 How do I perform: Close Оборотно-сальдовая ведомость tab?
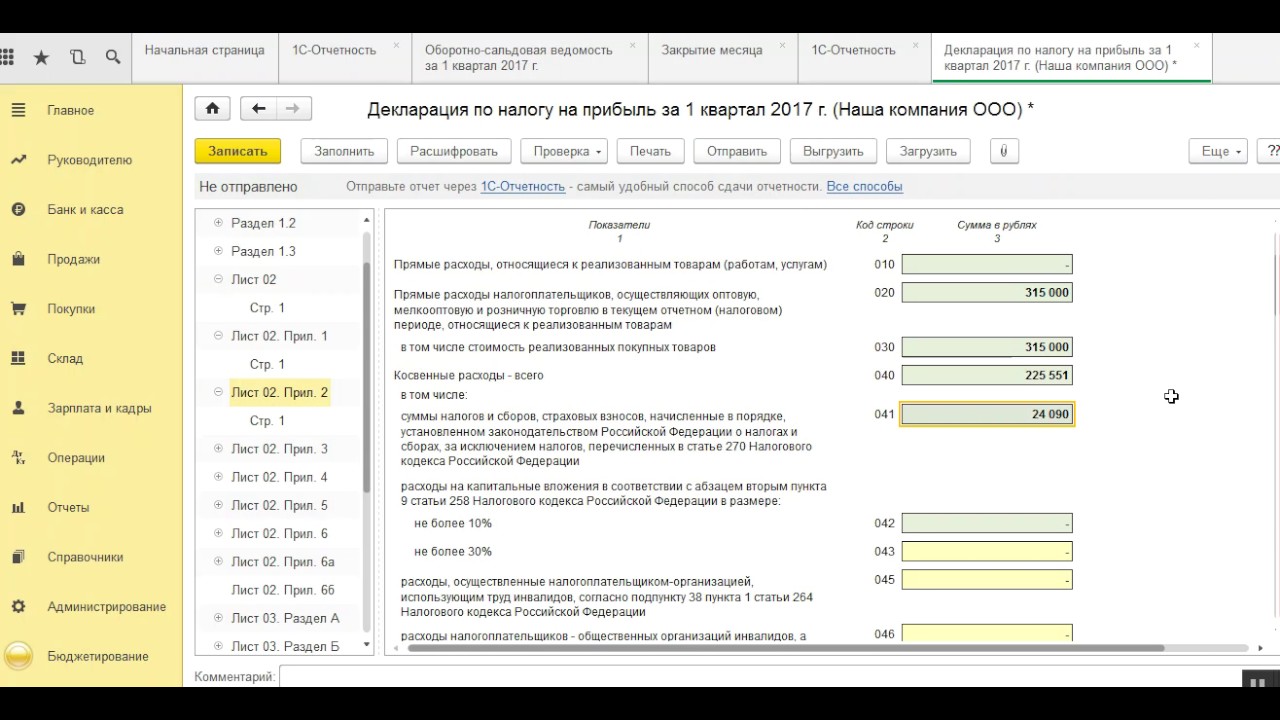[x=633, y=46]
